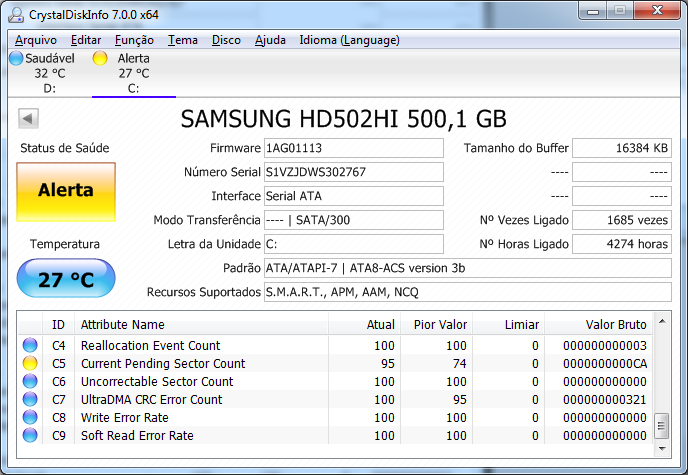
Task: Click the attribute list scrollbar thumb
Action: pyautogui.click(x=662, y=425)
